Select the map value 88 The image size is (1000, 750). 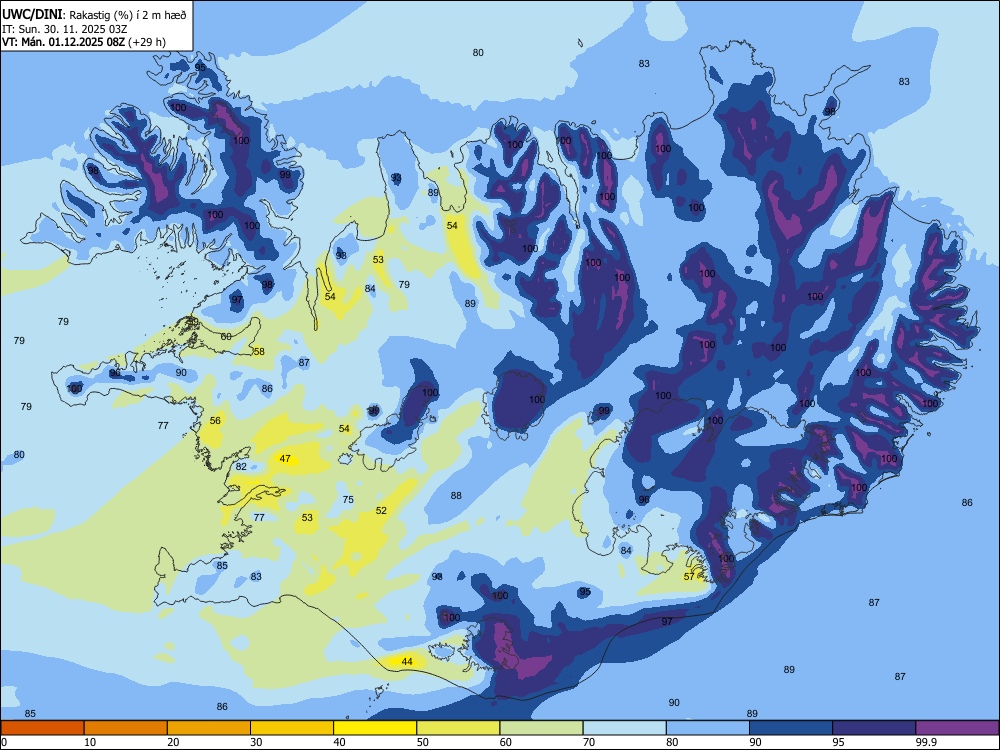coord(456,496)
